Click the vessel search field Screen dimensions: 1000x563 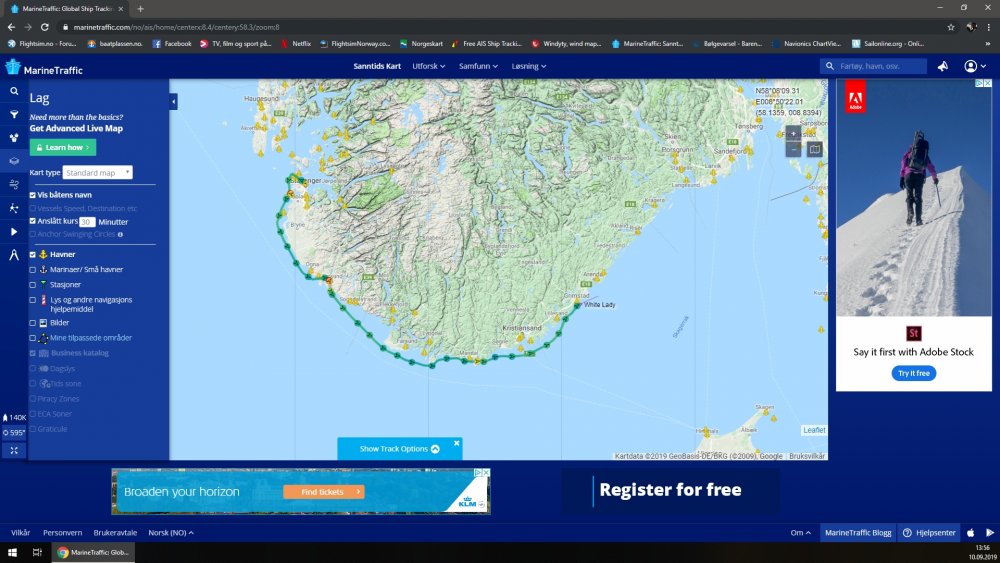point(873,66)
